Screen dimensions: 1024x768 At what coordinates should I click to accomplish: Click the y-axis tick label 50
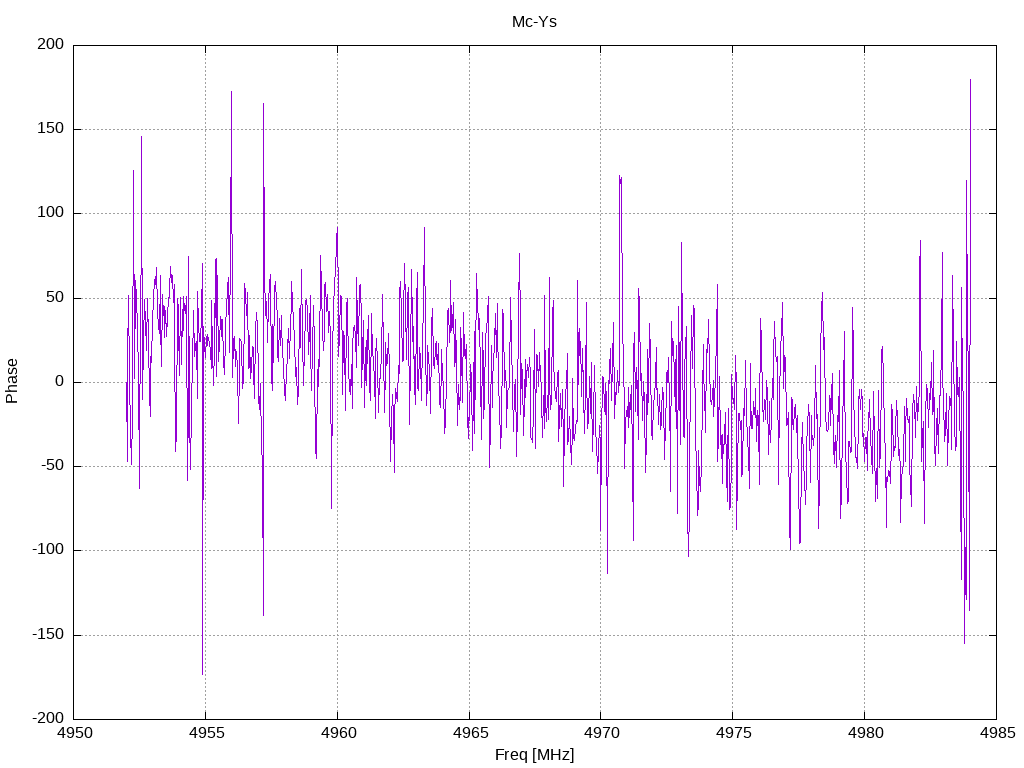click(56, 298)
